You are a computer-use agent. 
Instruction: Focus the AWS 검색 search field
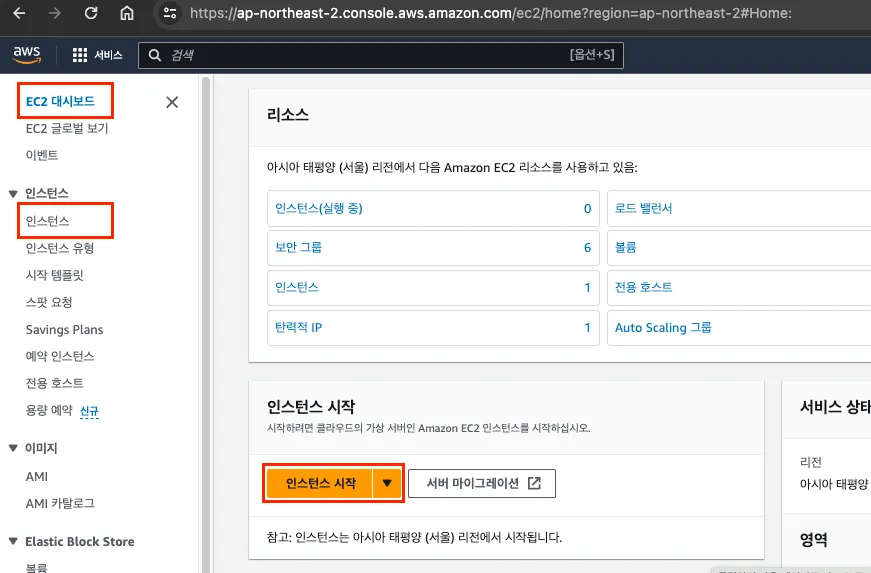[x=381, y=56]
